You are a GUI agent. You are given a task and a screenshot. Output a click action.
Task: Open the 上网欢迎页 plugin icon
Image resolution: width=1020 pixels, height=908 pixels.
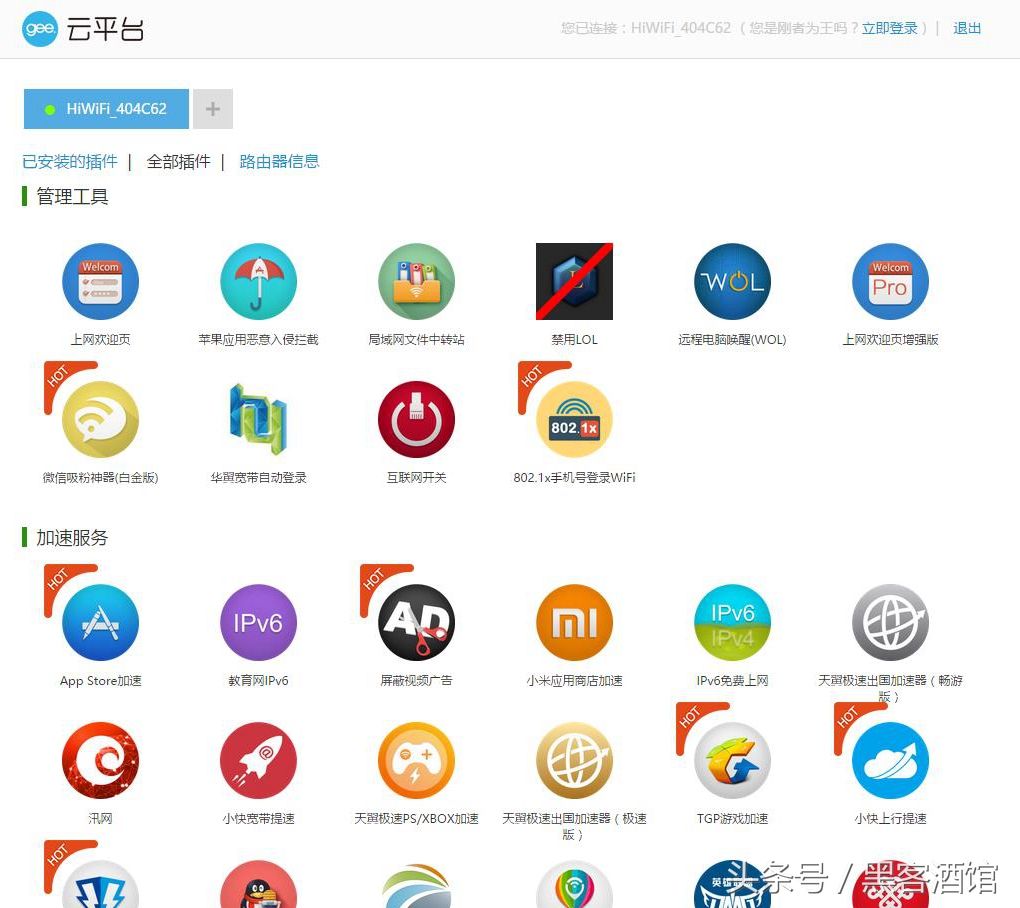(x=100, y=282)
